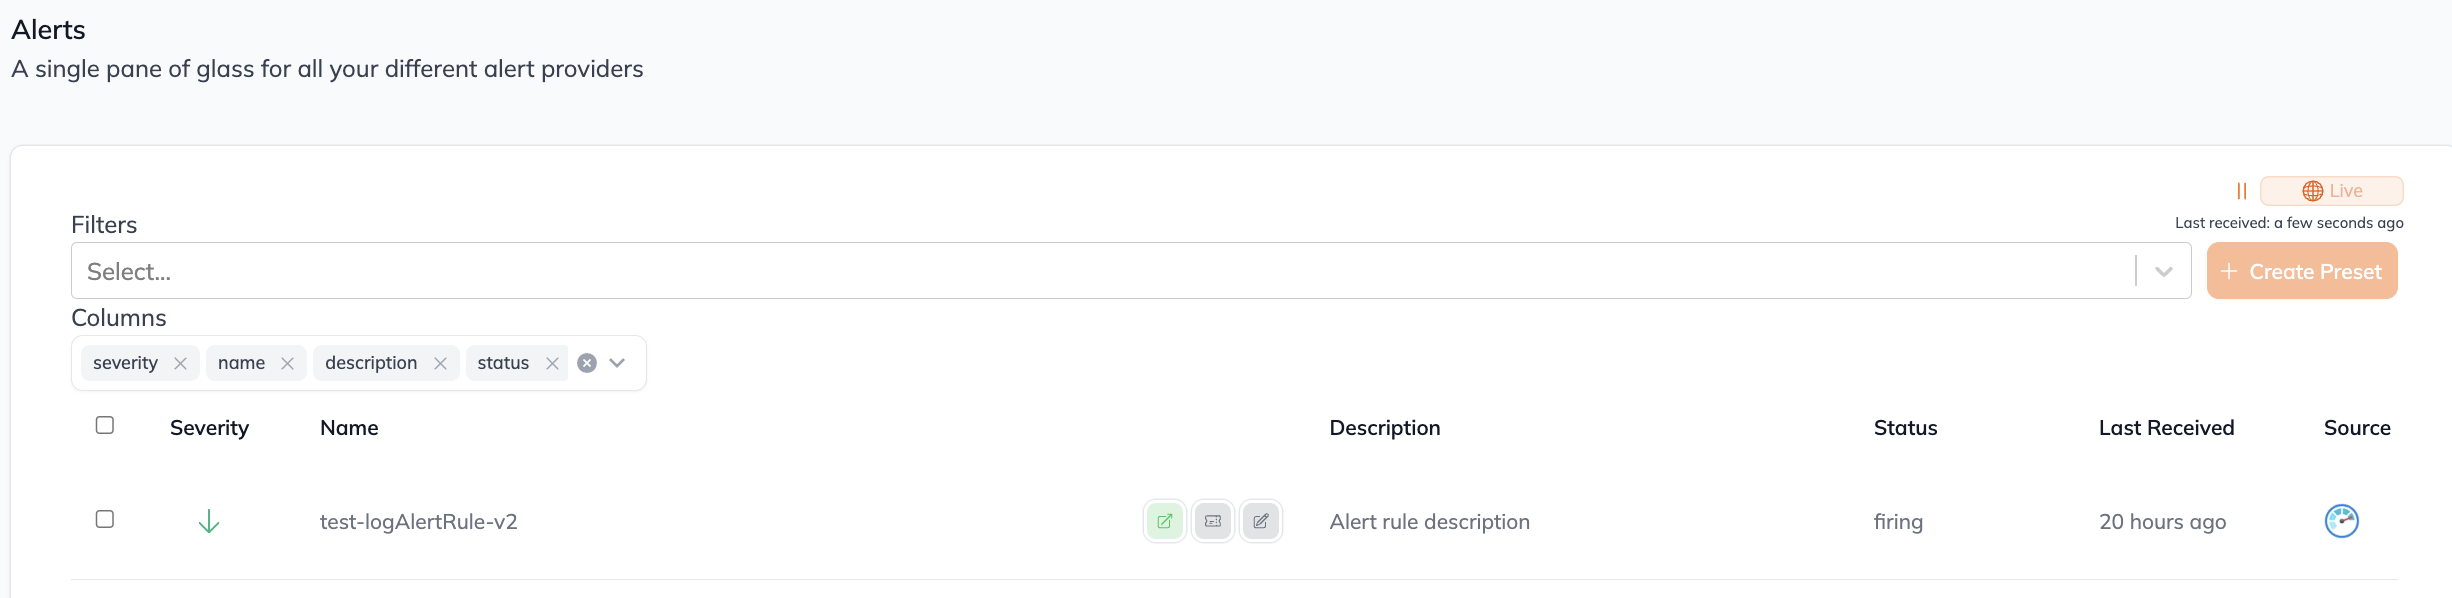Click the Filters Select input field

click(x=1100, y=271)
